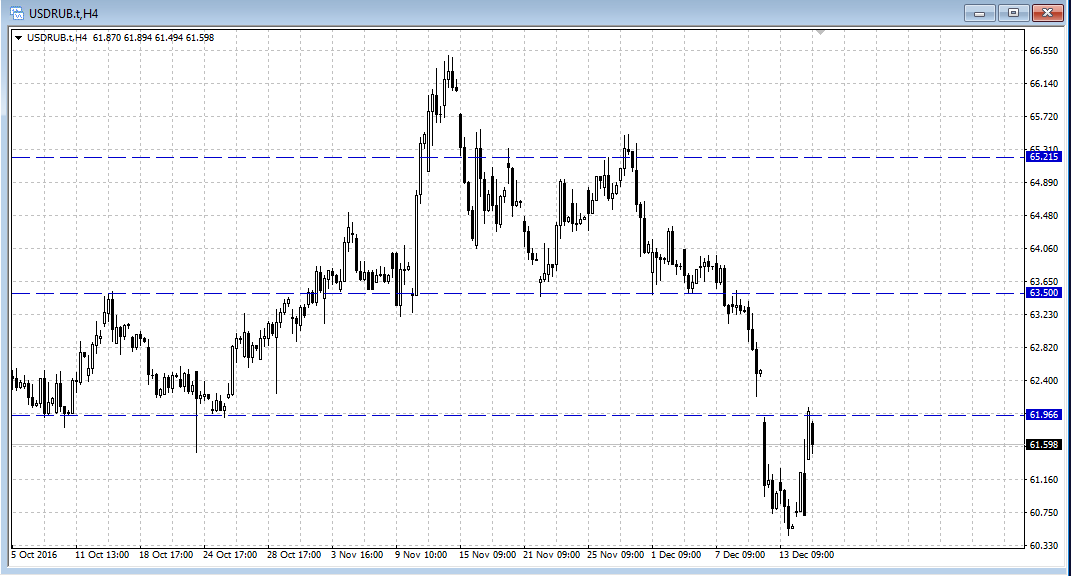Click the 64.060 price scale value
Viewport: 1071px width, 576px height.
(x=1044, y=249)
